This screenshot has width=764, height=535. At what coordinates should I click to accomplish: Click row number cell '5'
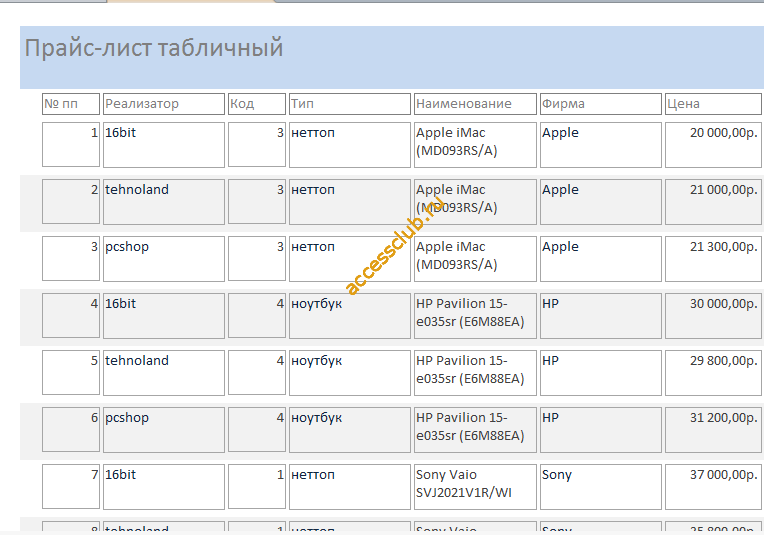(71, 373)
